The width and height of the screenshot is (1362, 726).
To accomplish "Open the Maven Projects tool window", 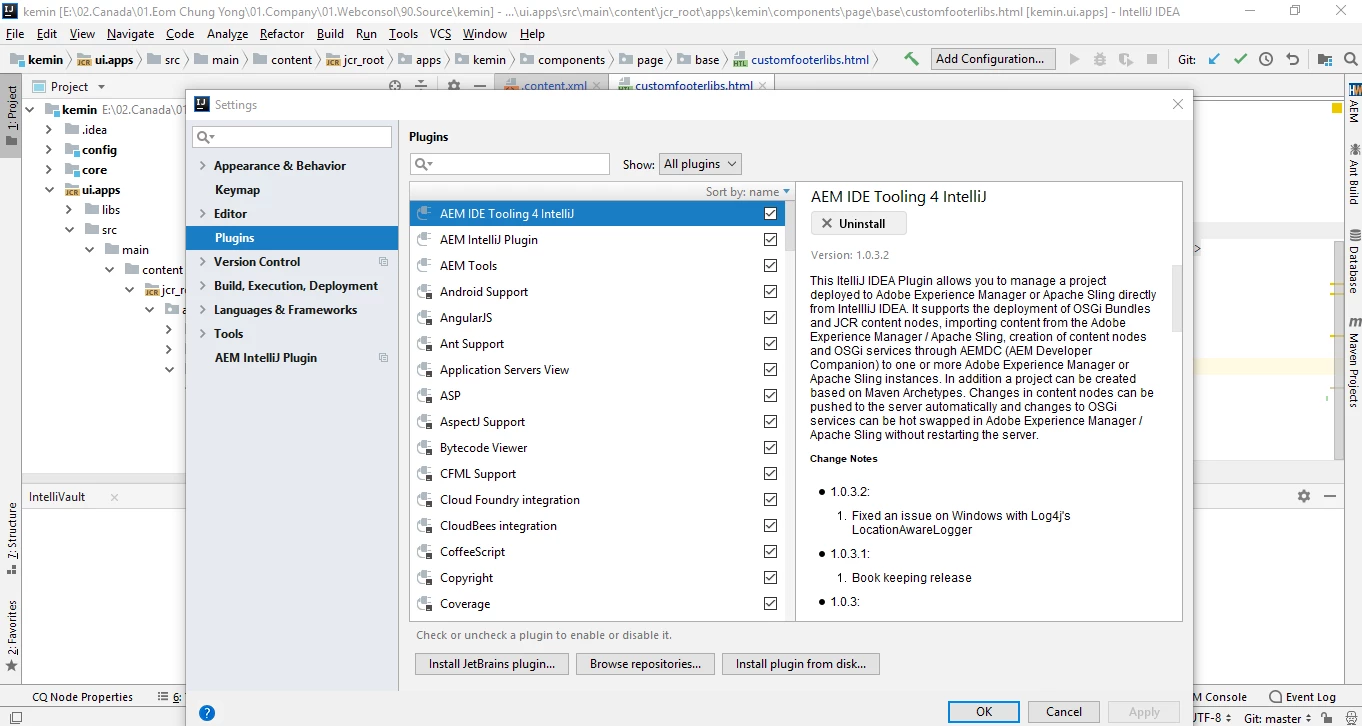I will point(1353,362).
